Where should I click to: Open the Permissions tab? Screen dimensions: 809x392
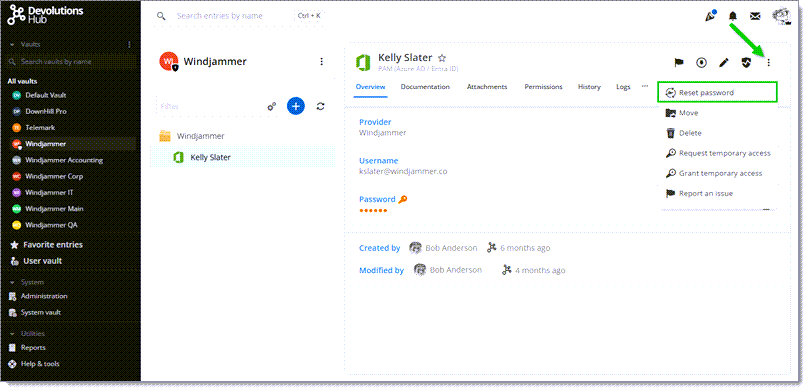point(543,87)
